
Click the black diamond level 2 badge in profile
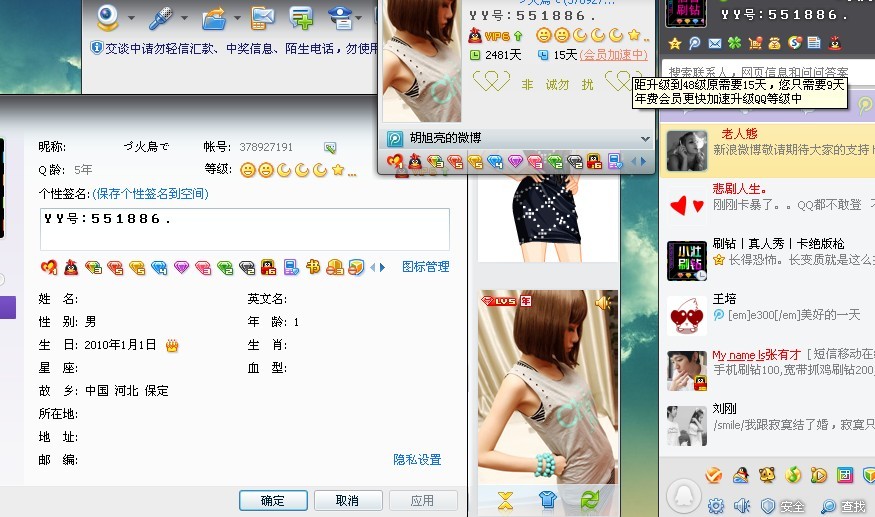(247, 268)
